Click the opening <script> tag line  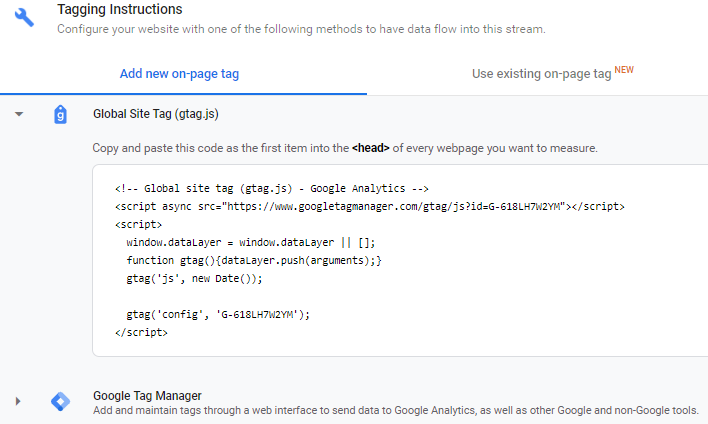click(138, 224)
